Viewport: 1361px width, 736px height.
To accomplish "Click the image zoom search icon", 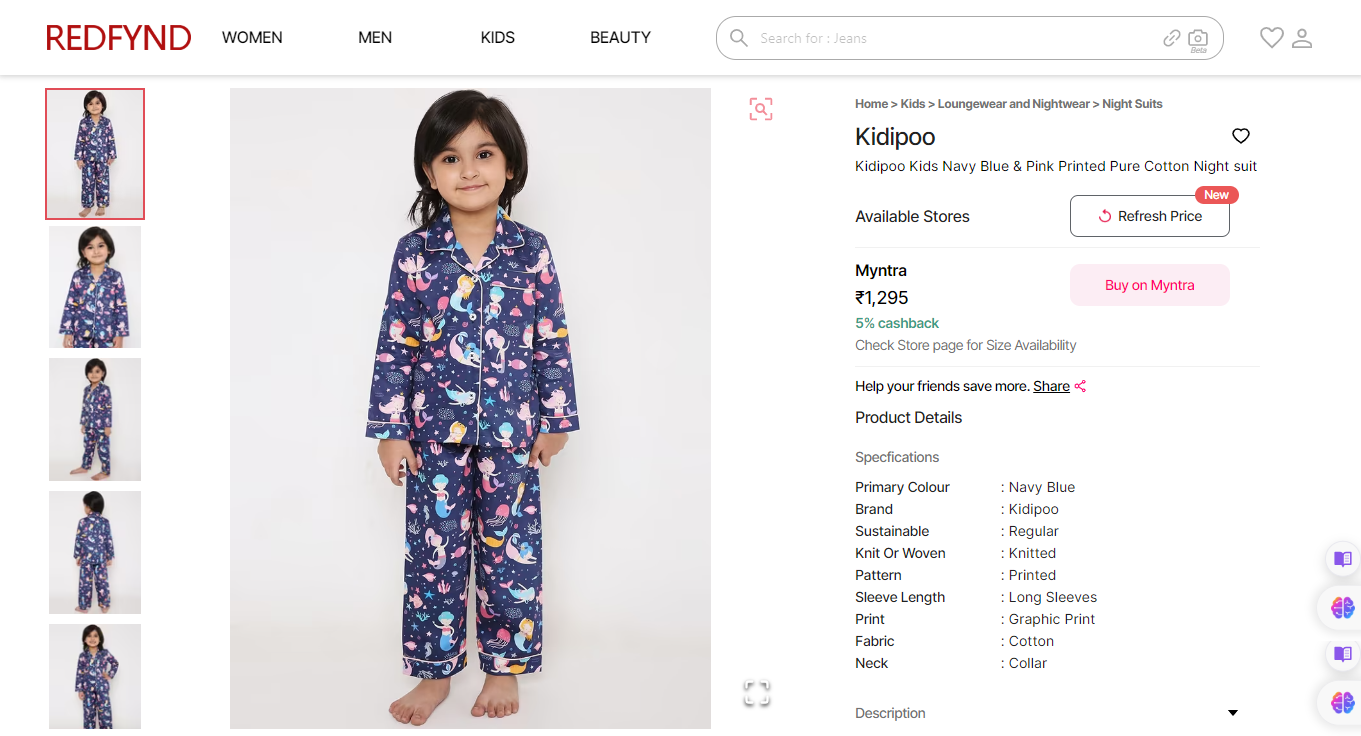I will 761,109.
